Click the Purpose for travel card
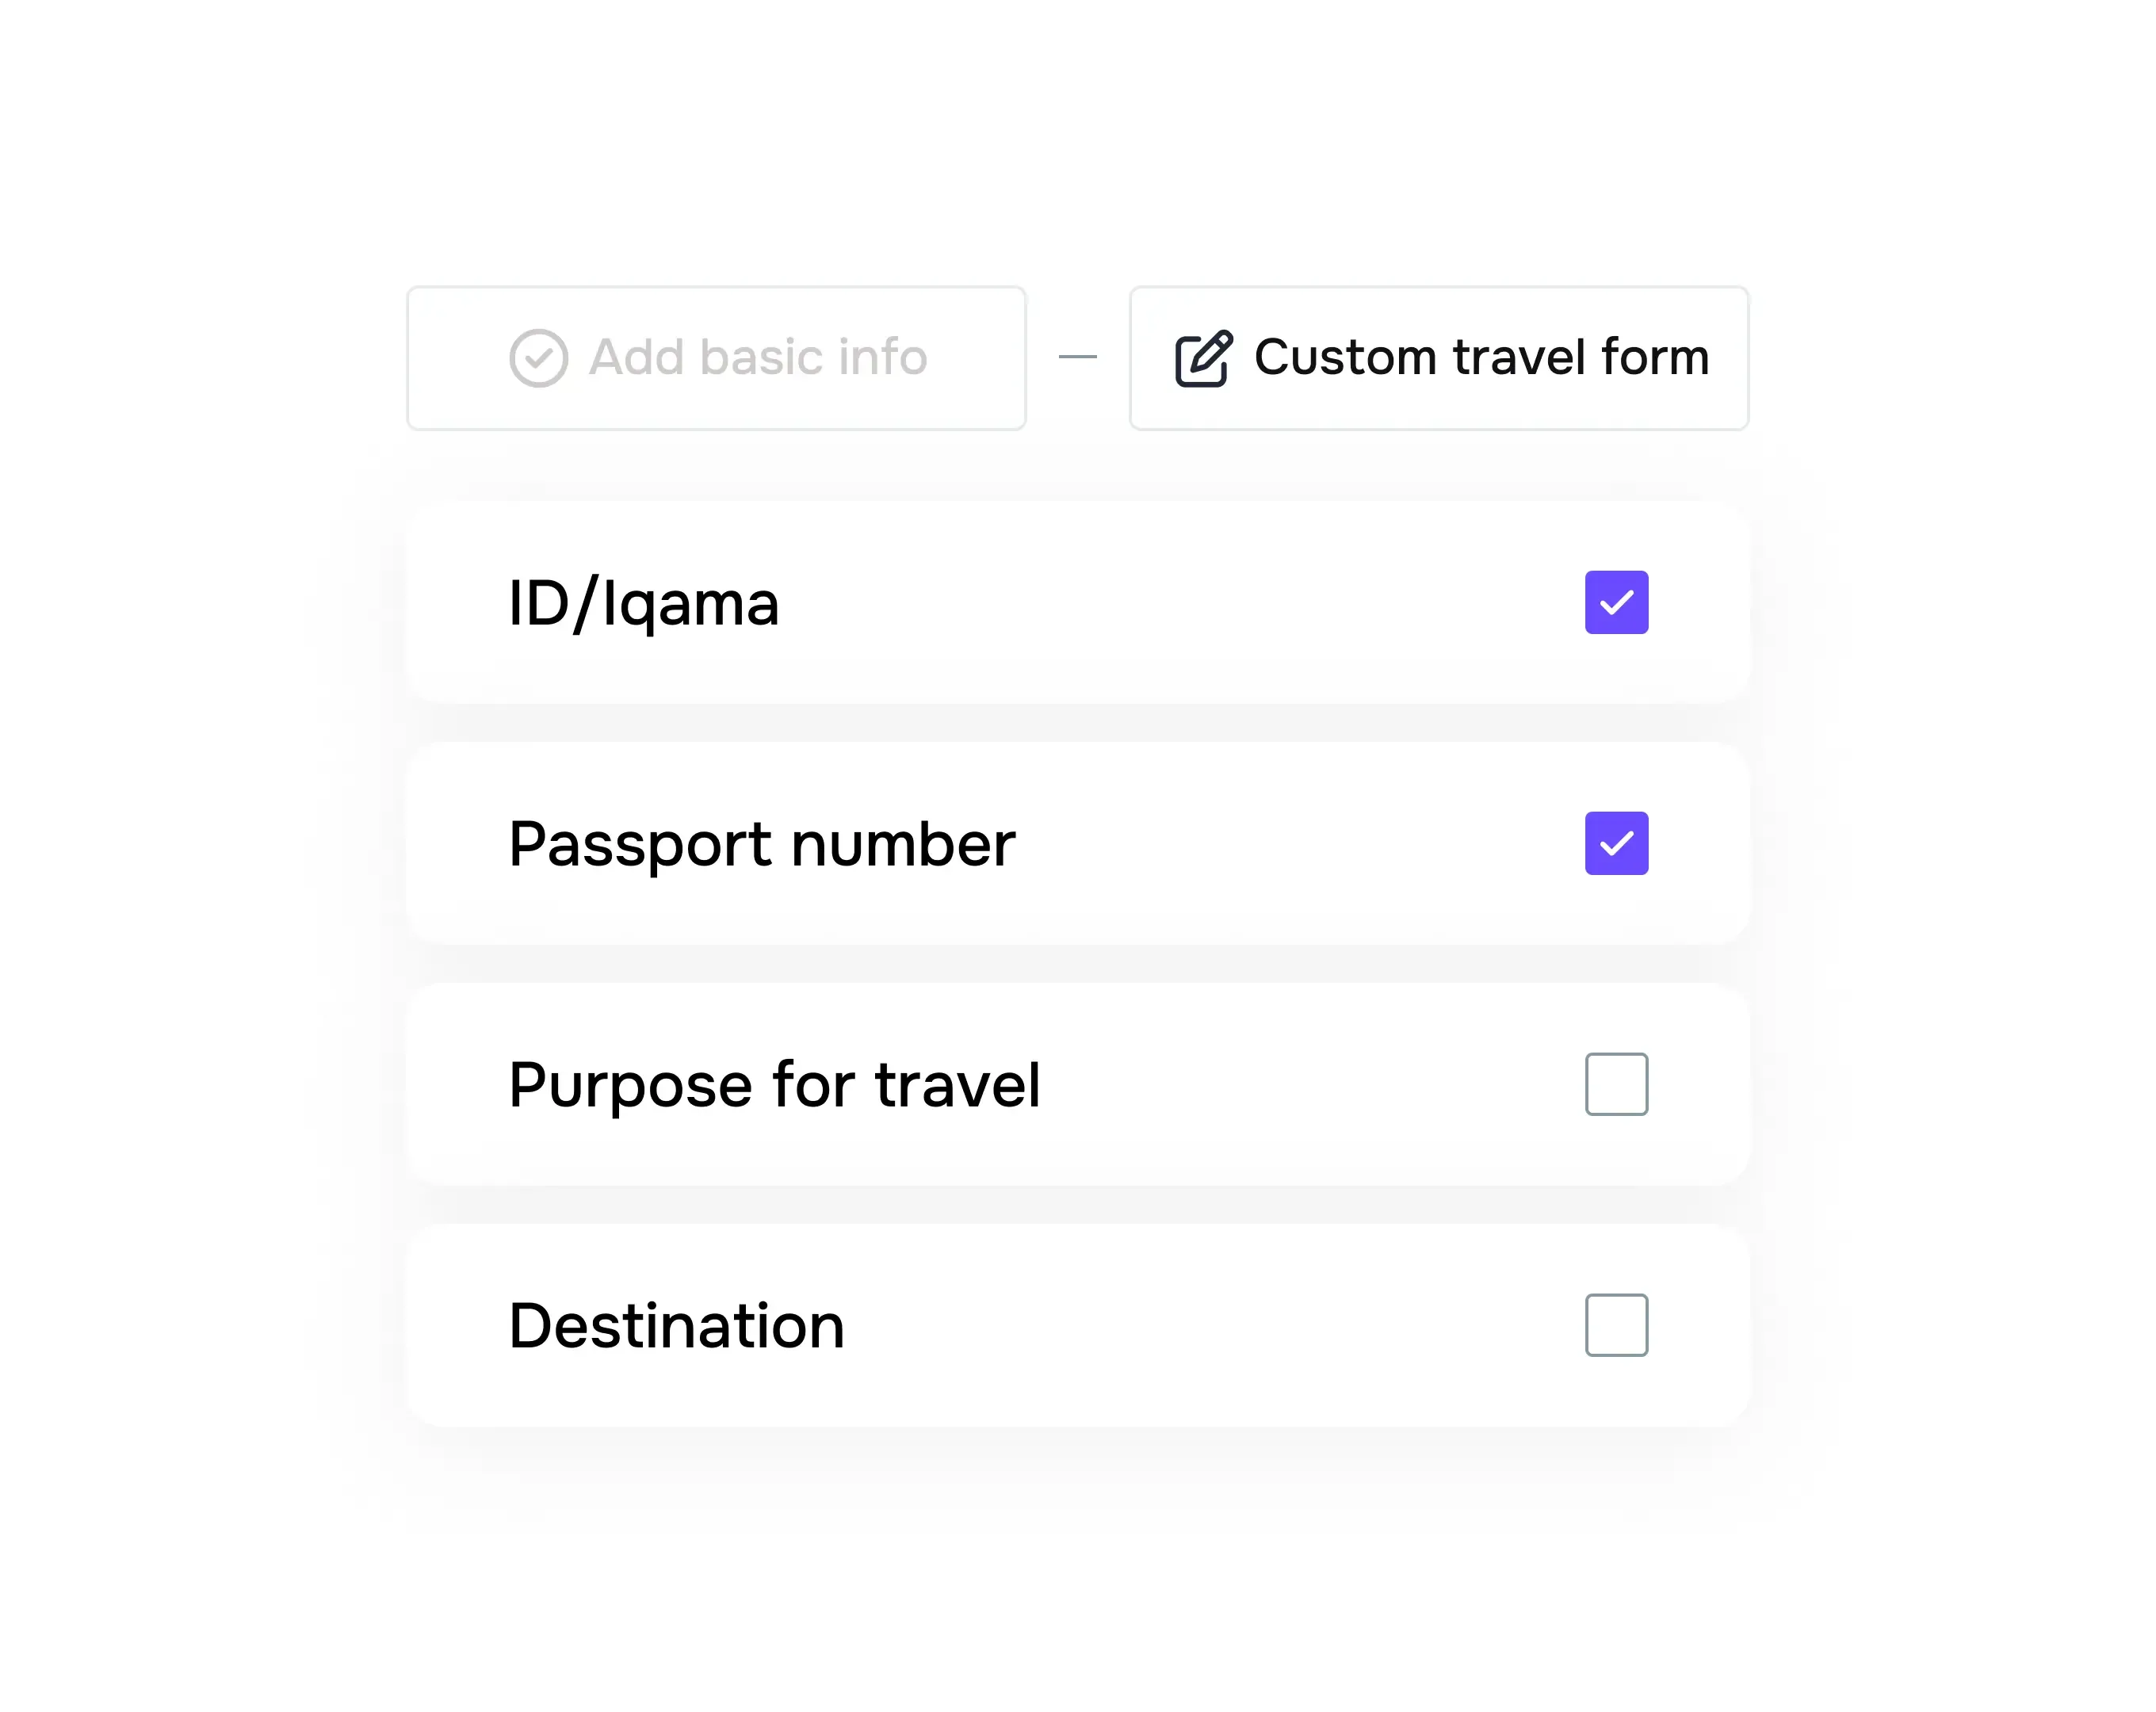The image size is (2156, 1712). [1078, 1083]
